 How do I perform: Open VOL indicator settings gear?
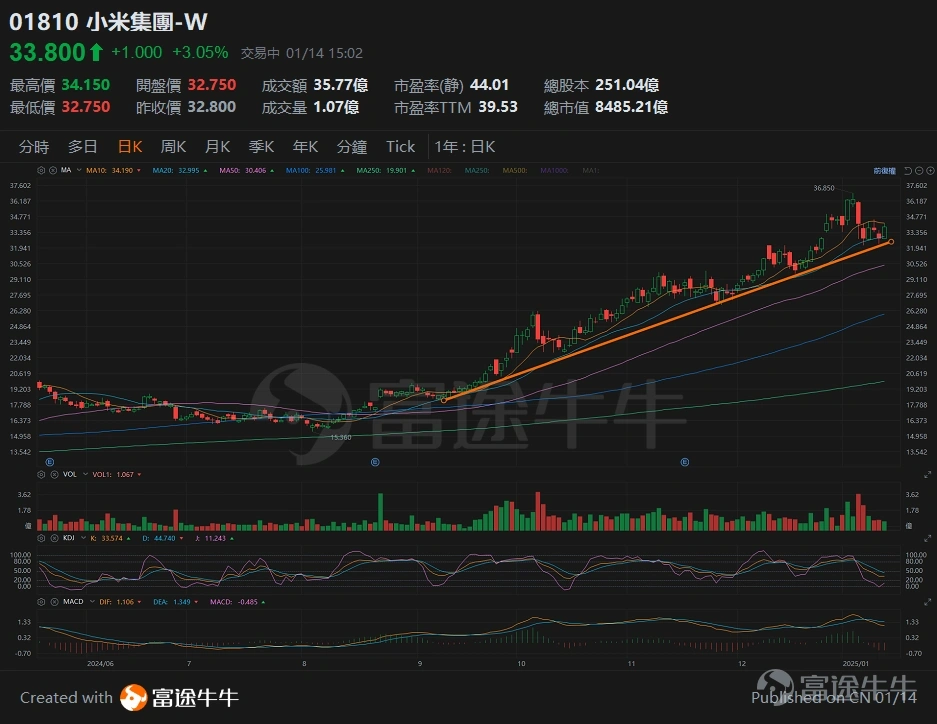click(x=41, y=474)
